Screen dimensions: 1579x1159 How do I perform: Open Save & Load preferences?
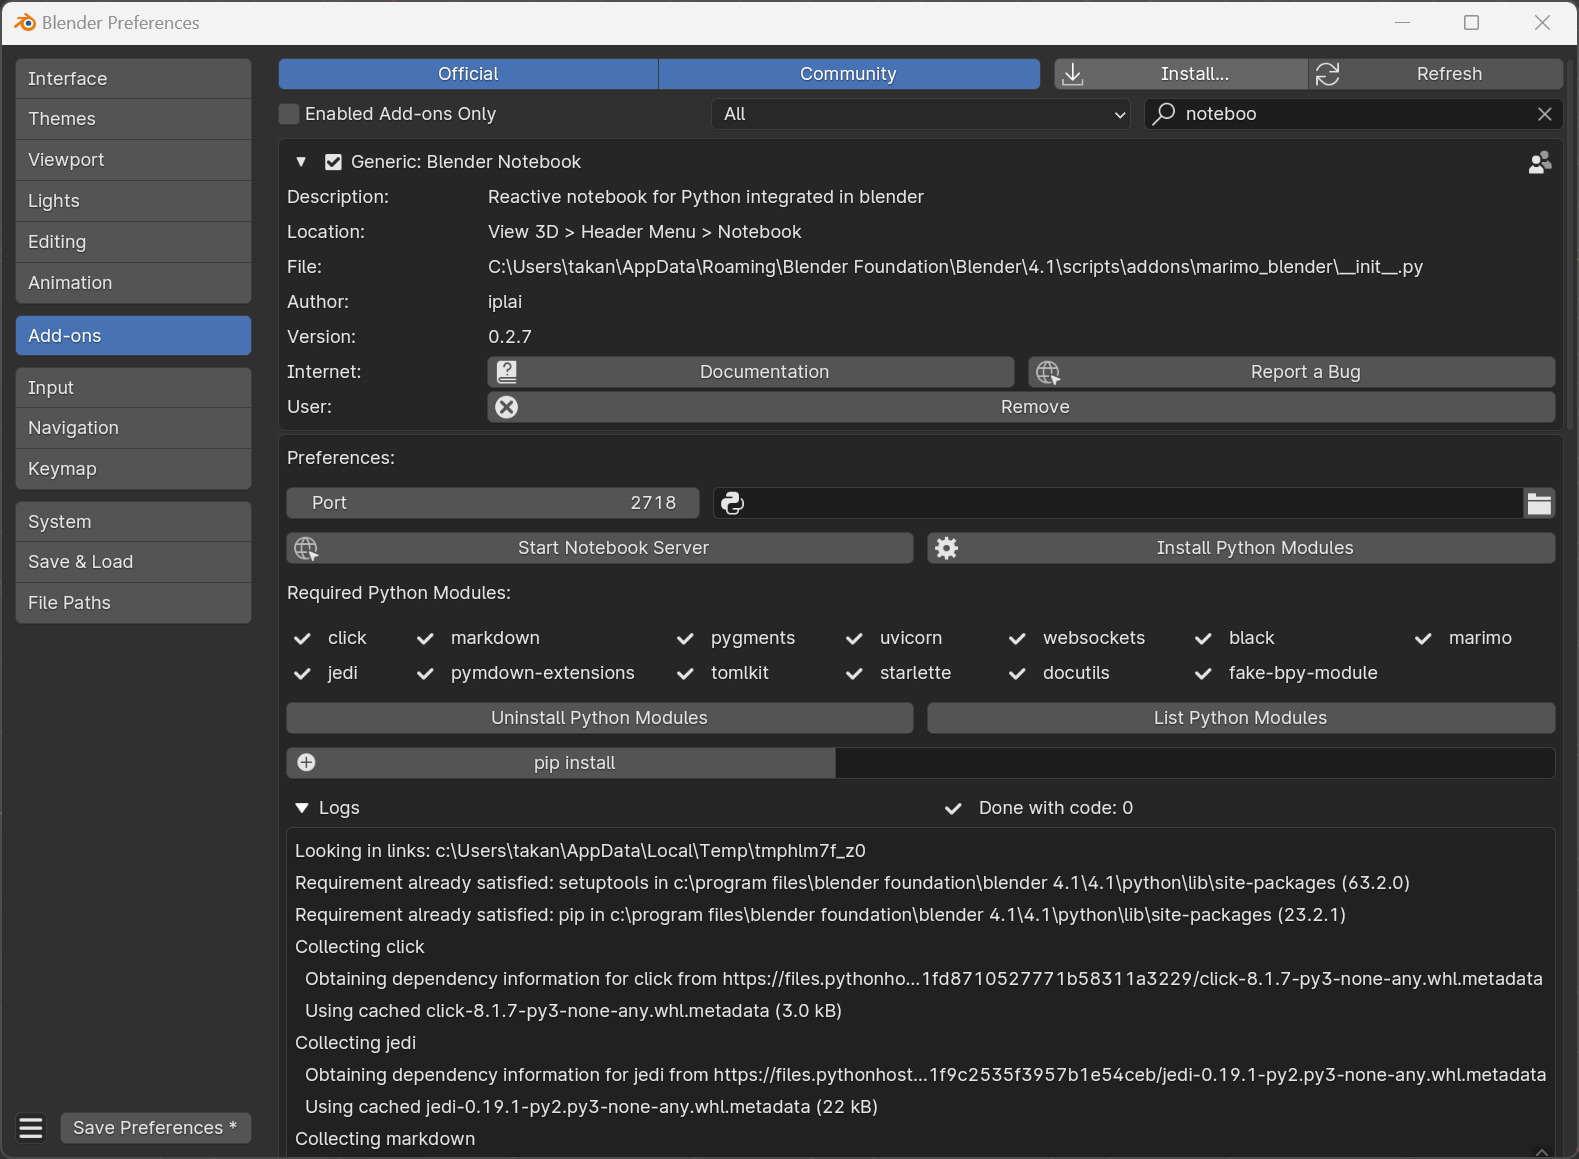133,562
